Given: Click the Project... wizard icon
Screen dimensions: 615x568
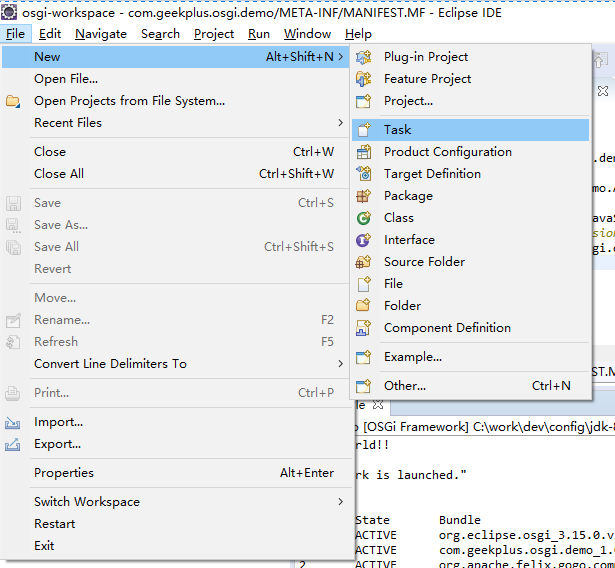Looking at the screenshot, I should coord(364,101).
